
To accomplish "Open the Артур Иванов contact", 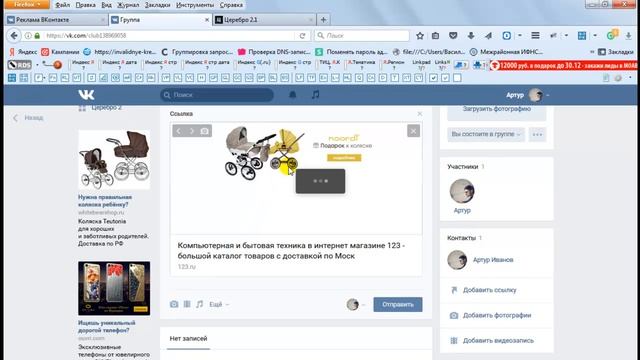I will 493,260.
